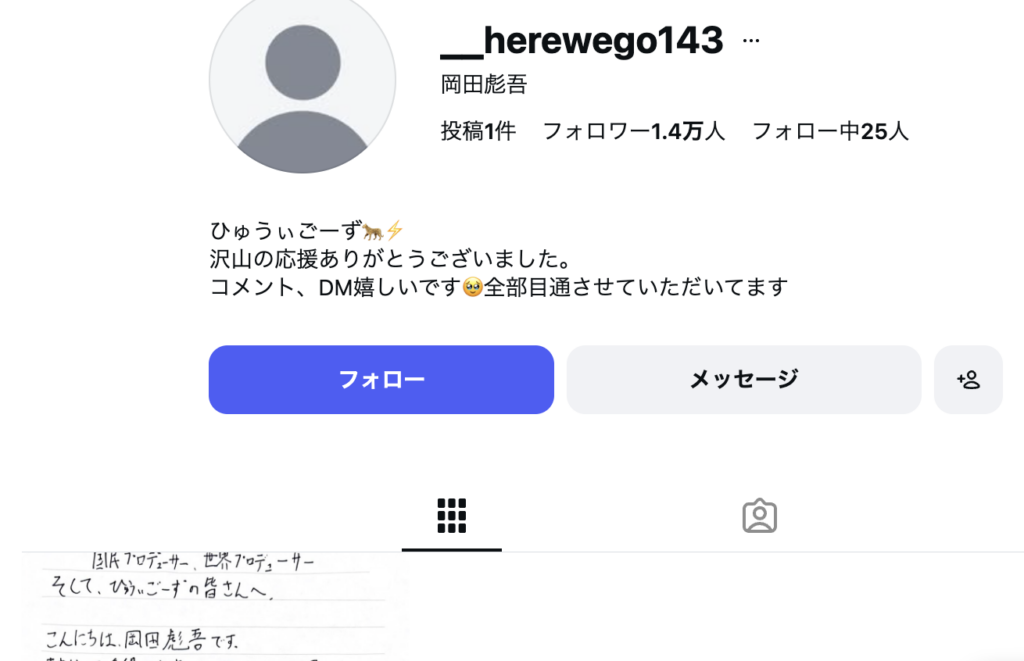Click the default gray profile avatar

pos(302,82)
